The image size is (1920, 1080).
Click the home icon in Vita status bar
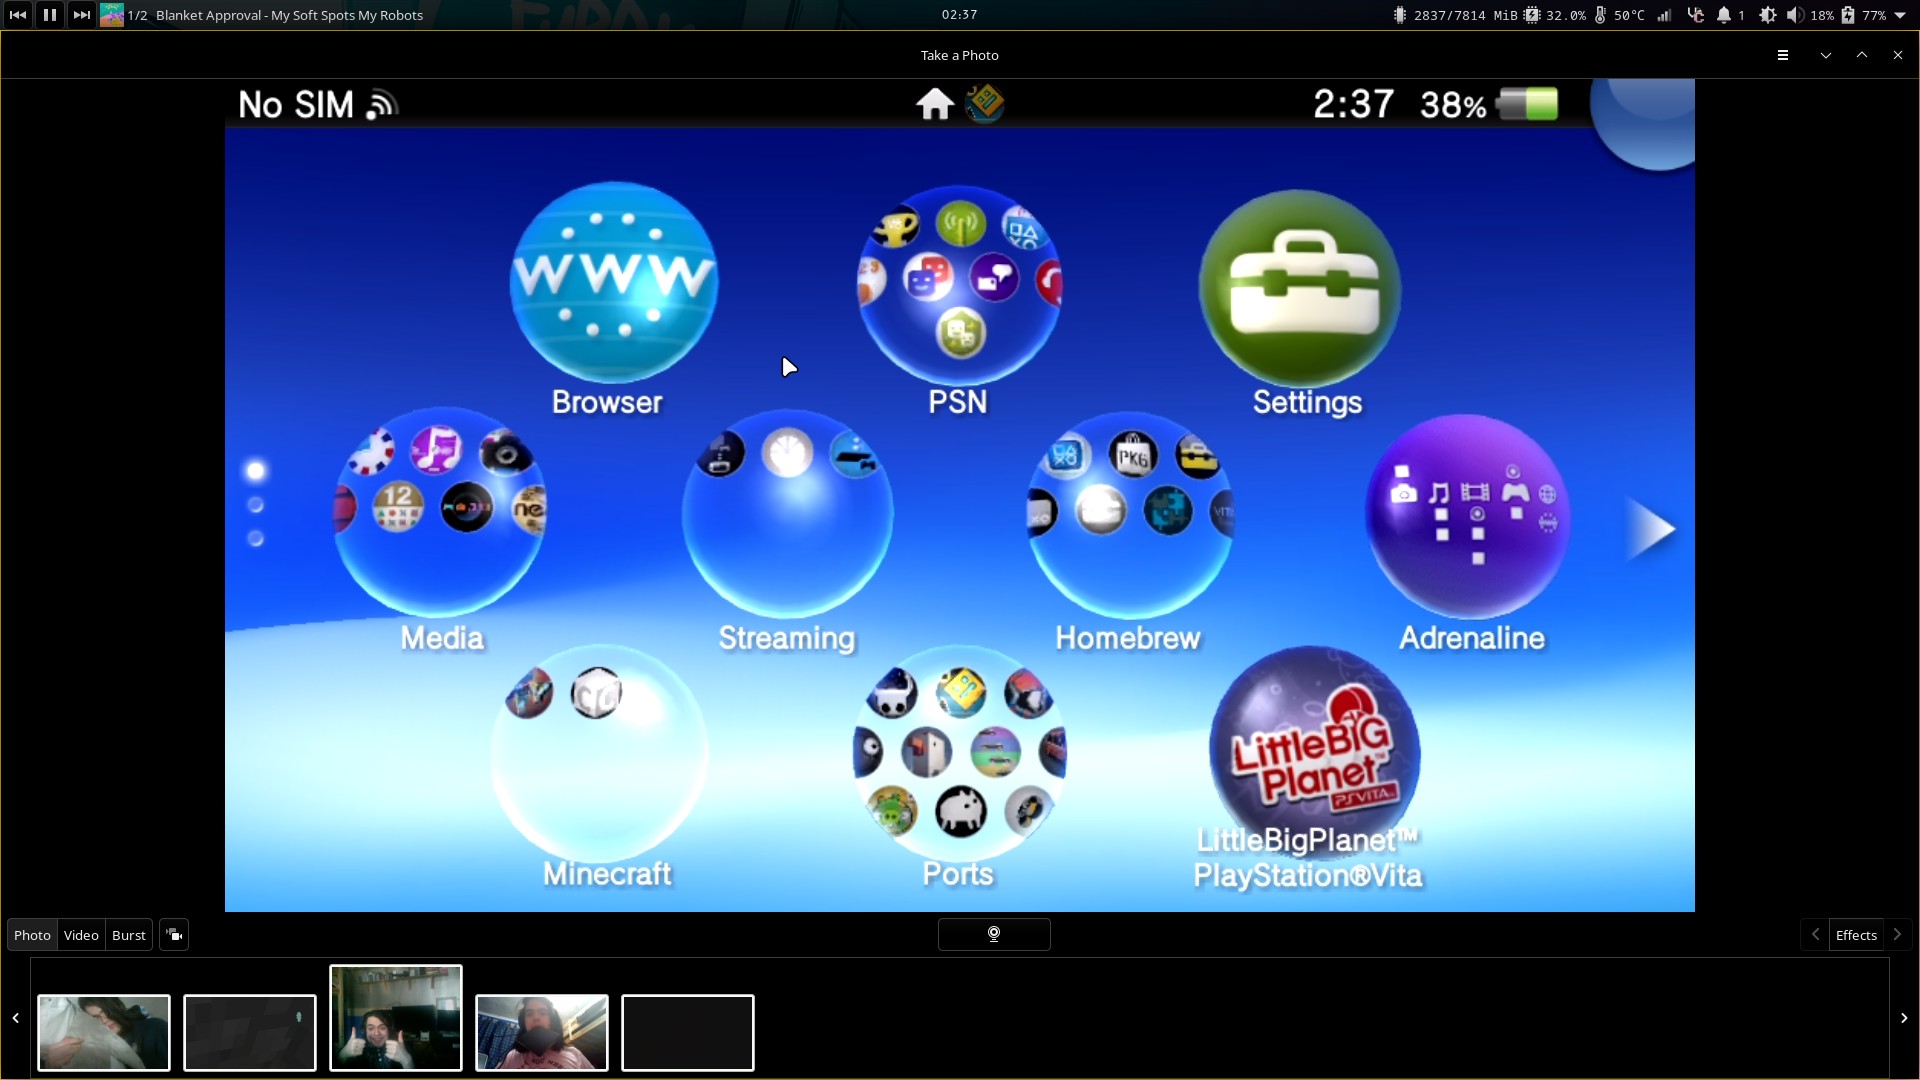click(x=935, y=104)
